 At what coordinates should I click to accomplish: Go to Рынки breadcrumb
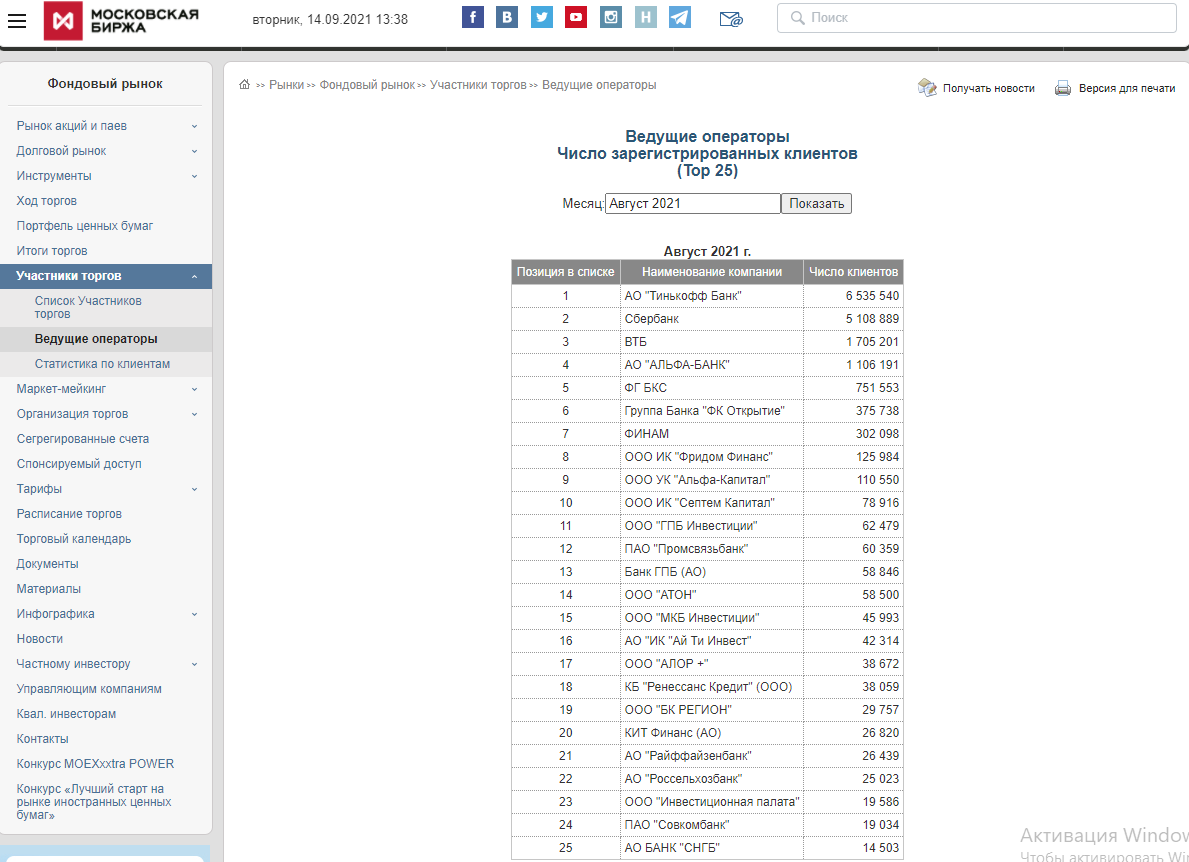click(286, 85)
